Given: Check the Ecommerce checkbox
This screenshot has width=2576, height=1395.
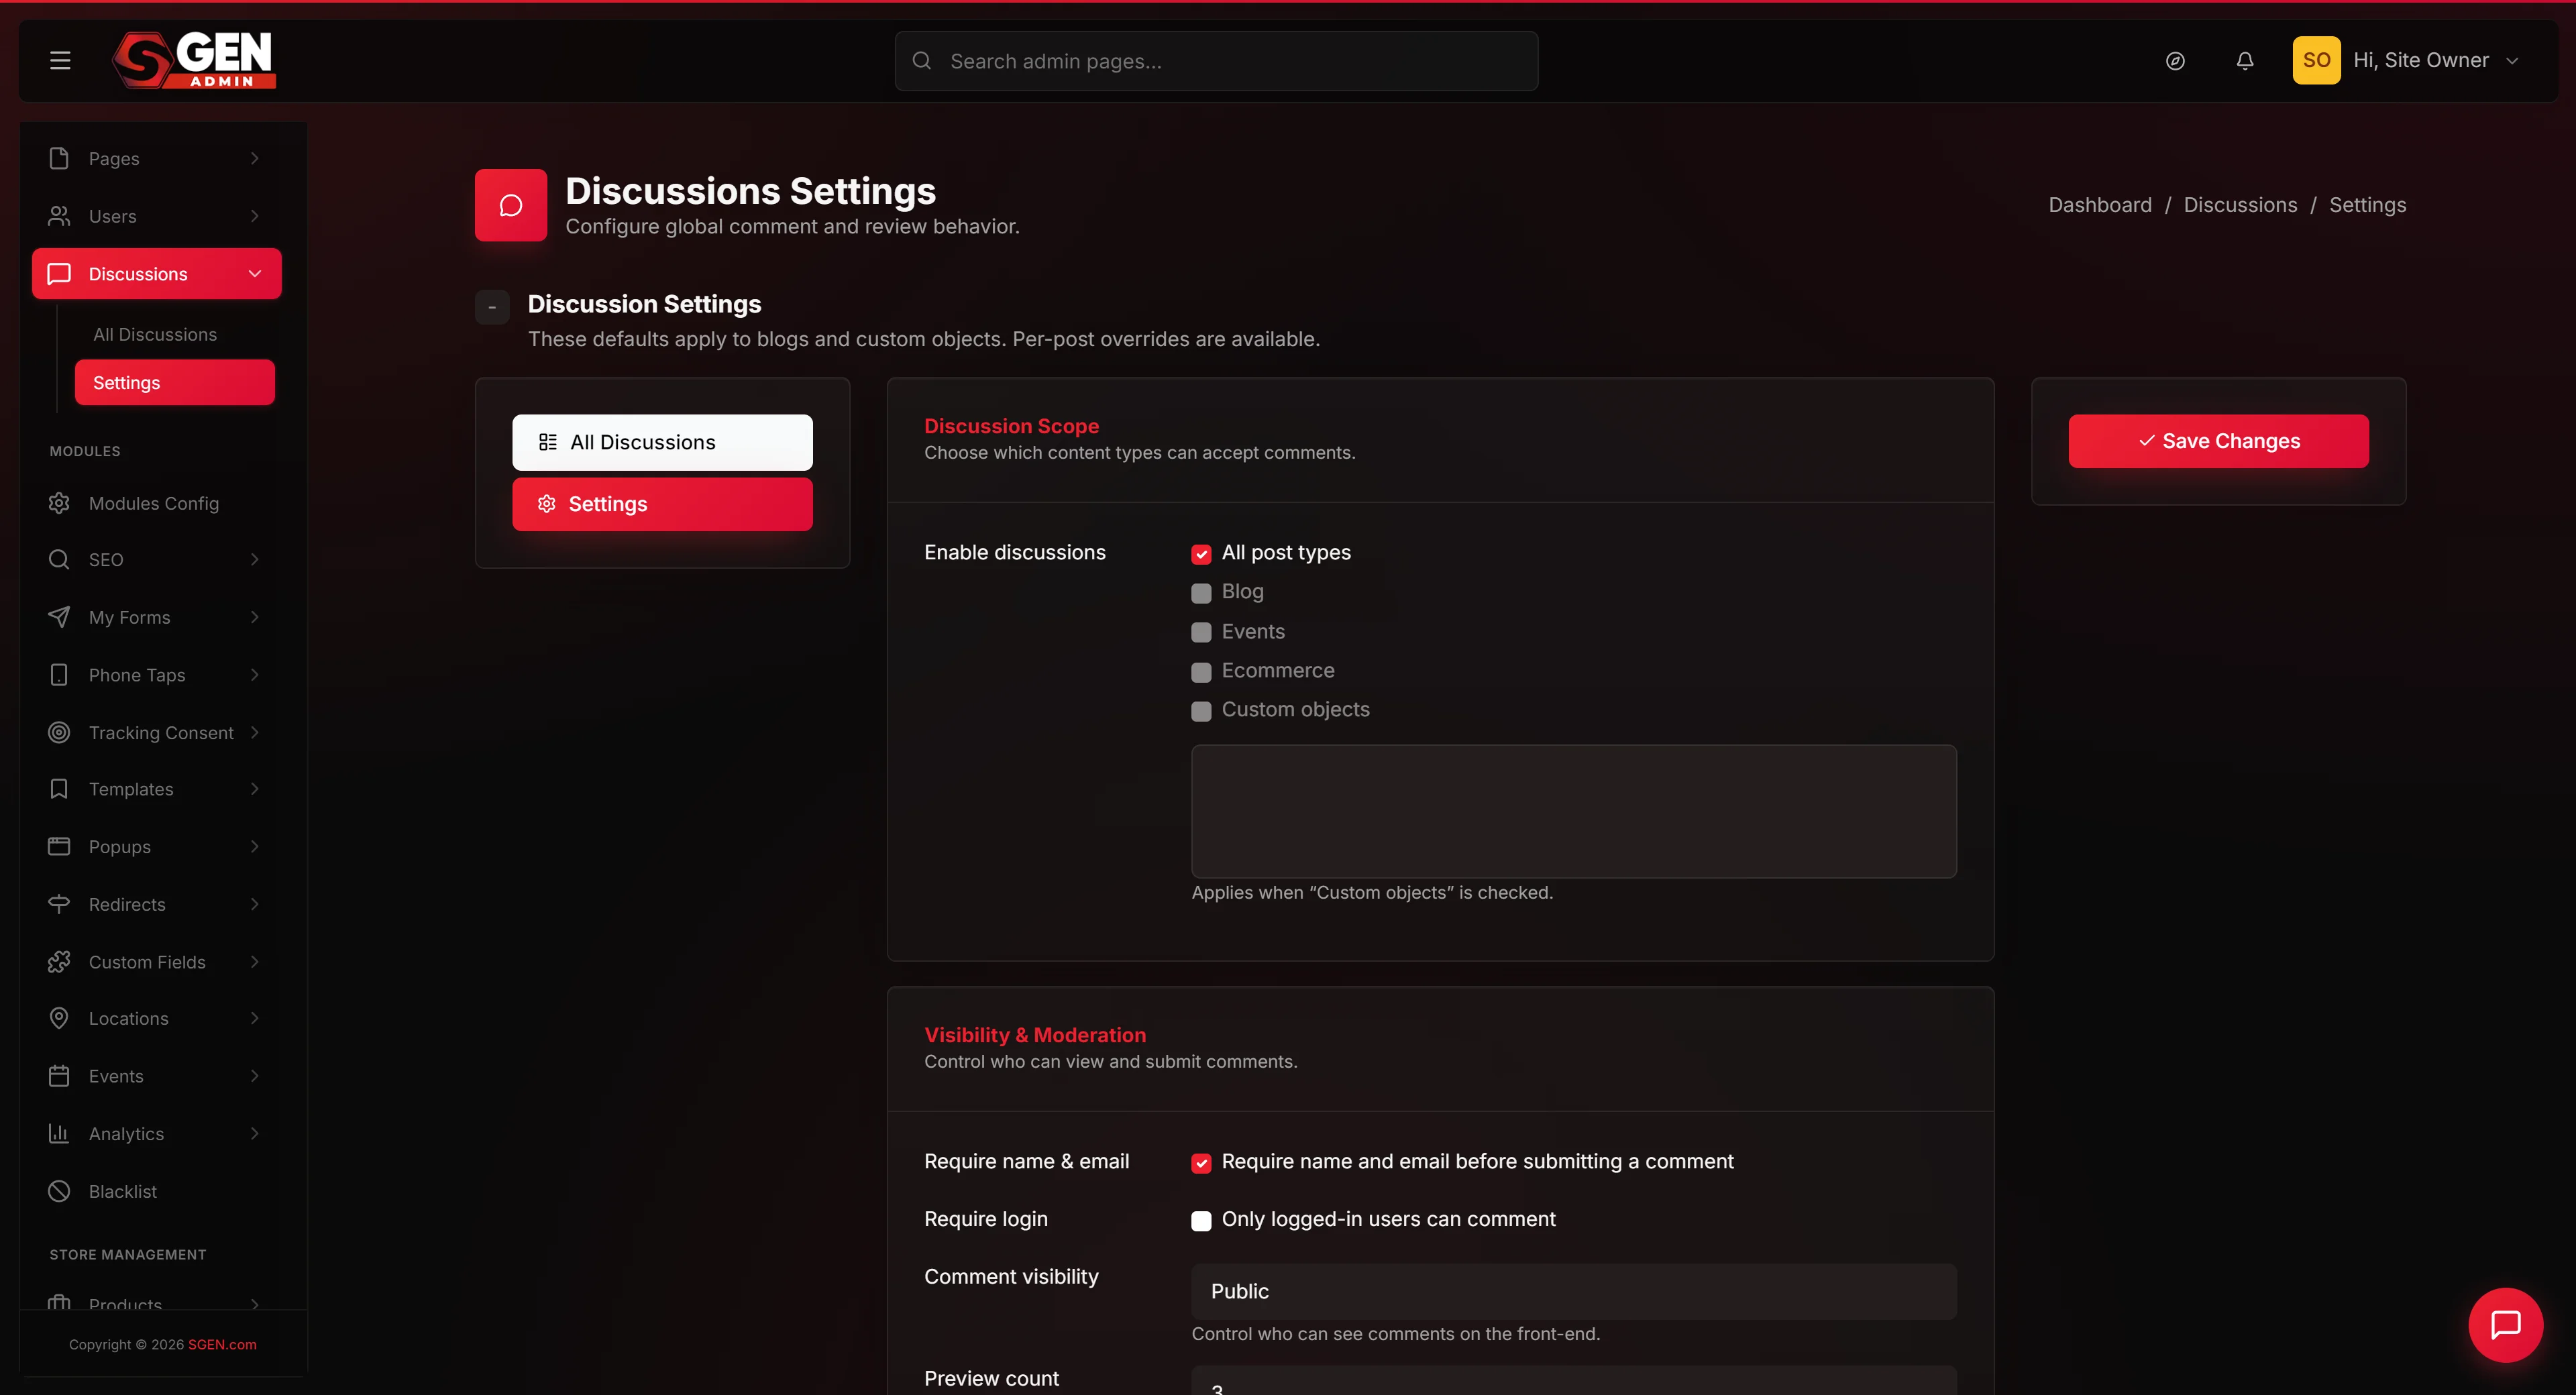Looking at the screenshot, I should pyautogui.click(x=1201, y=672).
